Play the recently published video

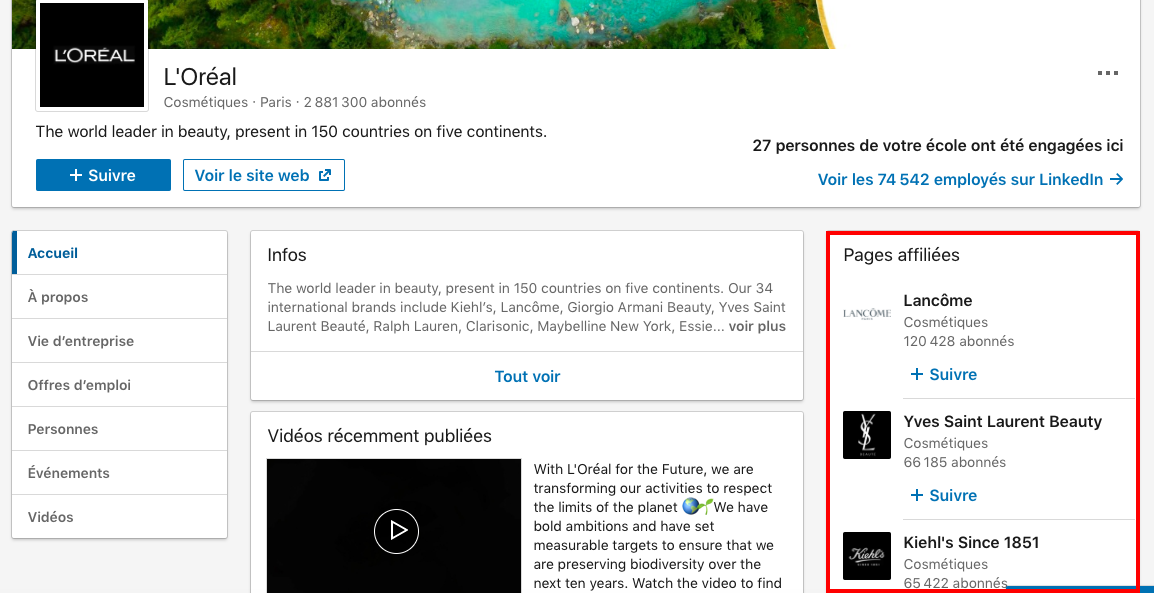(x=396, y=530)
